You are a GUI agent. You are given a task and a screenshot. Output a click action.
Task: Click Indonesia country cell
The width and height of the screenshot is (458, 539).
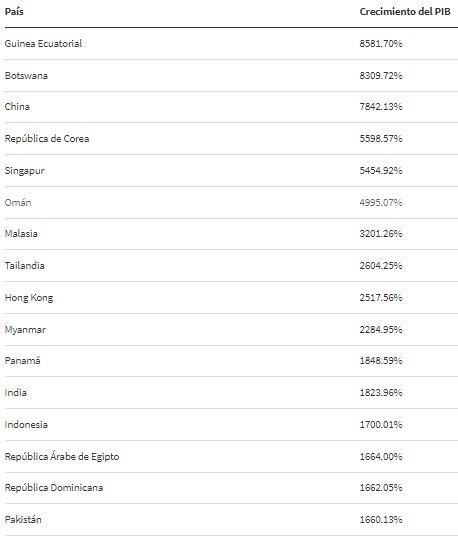[26, 425]
